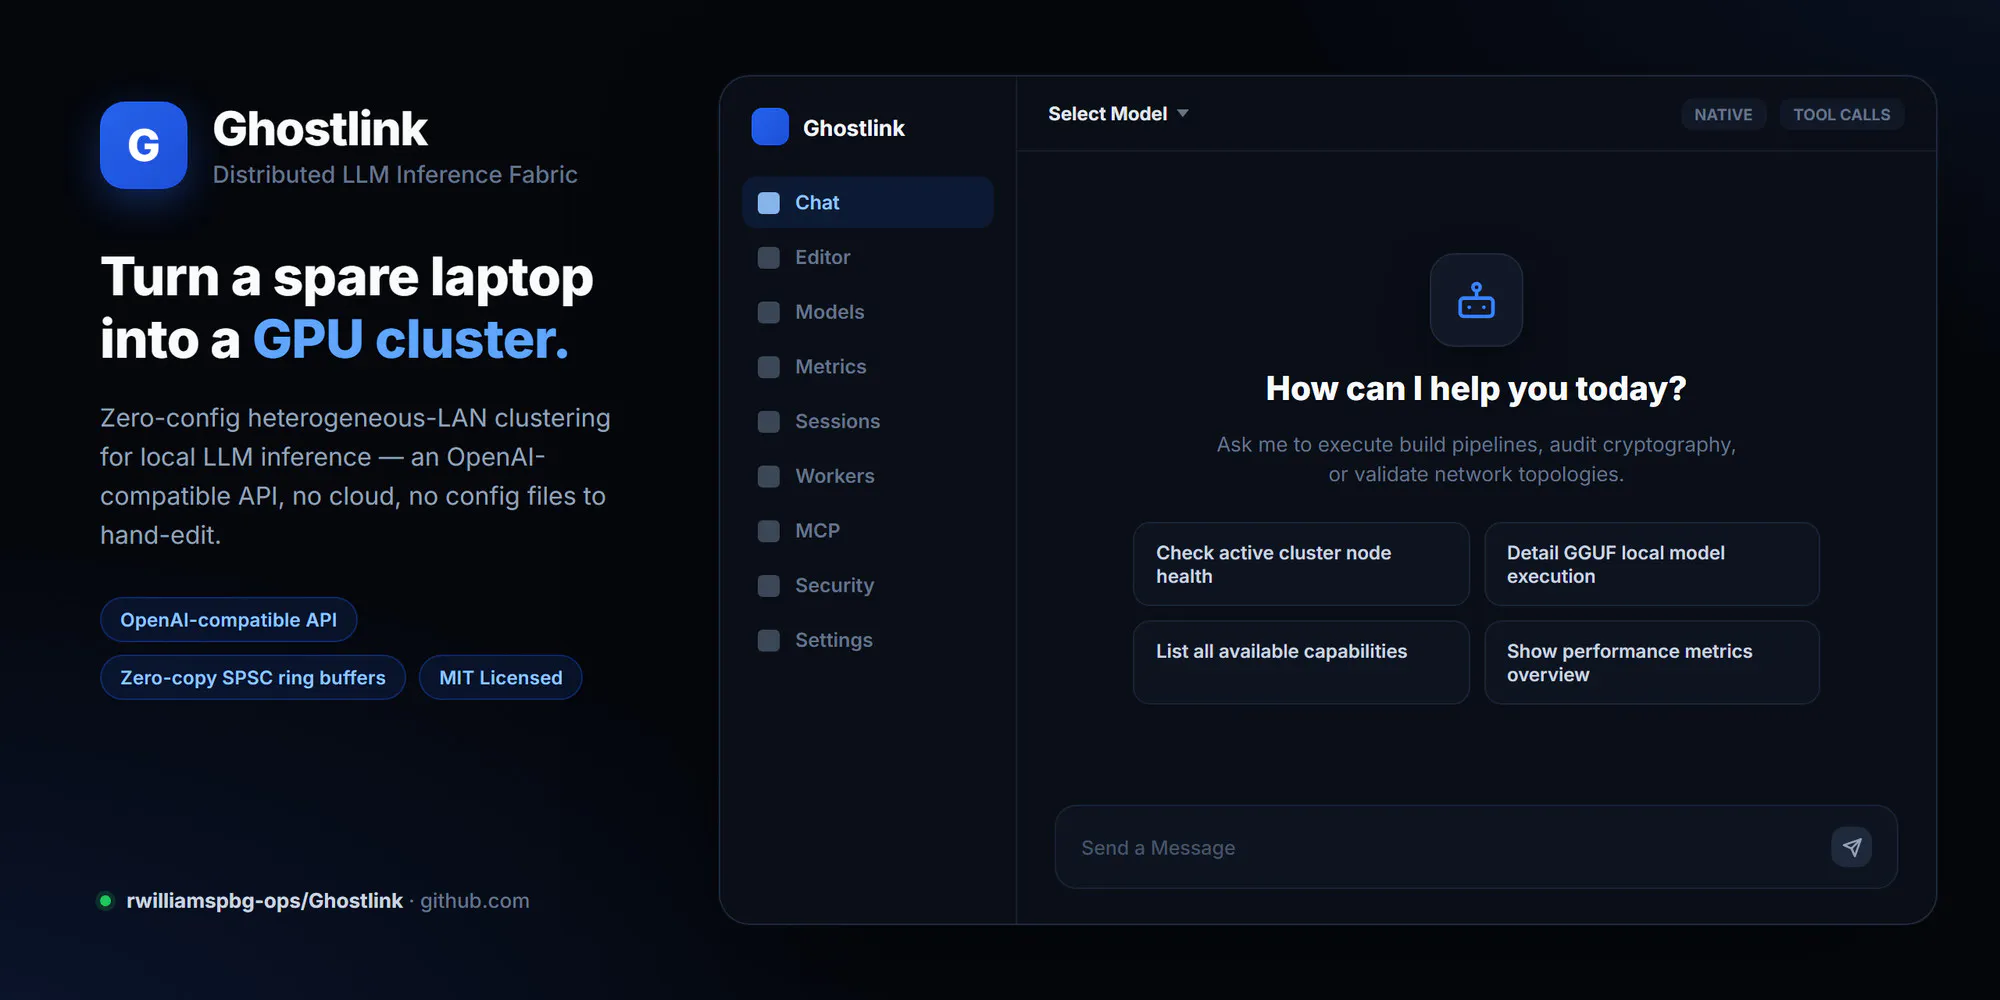Toggle the TOOL CALLS badge
The width and height of the screenshot is (2000, 1000).
[1842, 115]
